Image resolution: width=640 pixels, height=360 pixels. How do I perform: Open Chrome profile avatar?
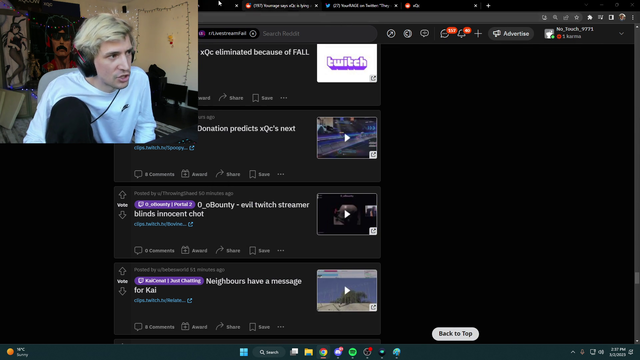tap(622, 17)
